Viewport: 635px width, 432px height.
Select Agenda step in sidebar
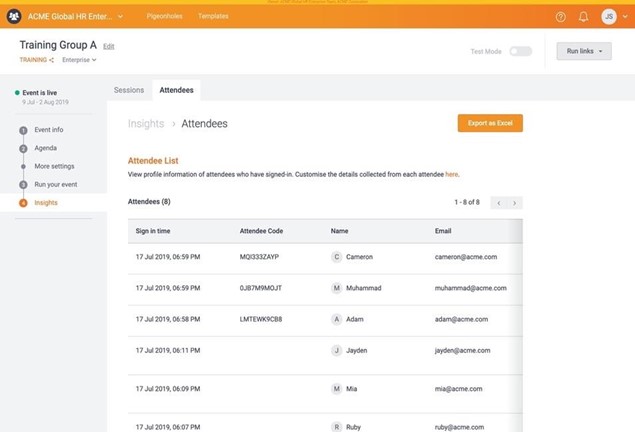[45, 148]
